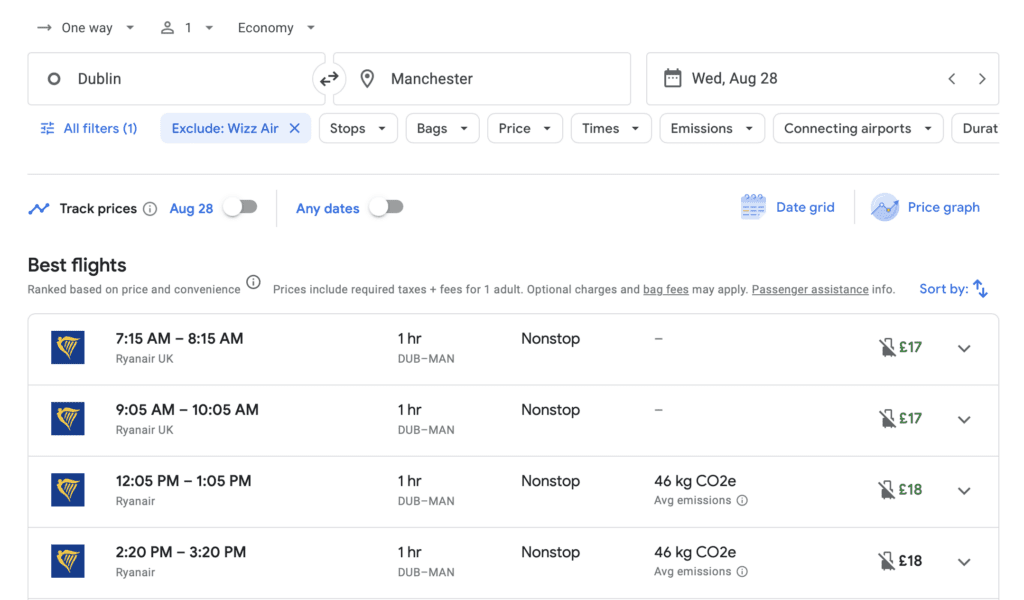Open the All filters panel
Image resolution: width=1024 pixels, height=600 pixels.
coord(88,128)
